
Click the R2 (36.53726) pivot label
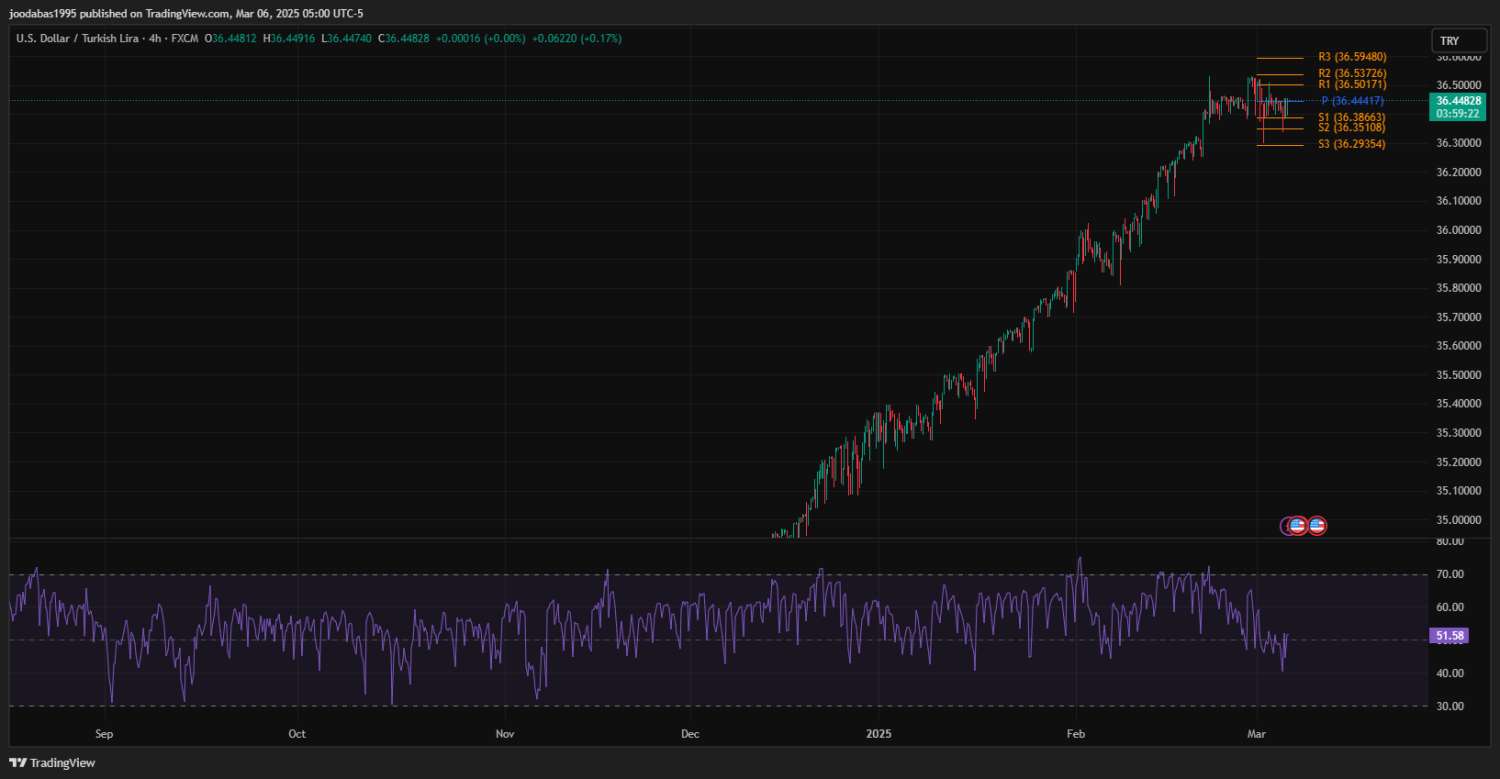(1352, 74)
